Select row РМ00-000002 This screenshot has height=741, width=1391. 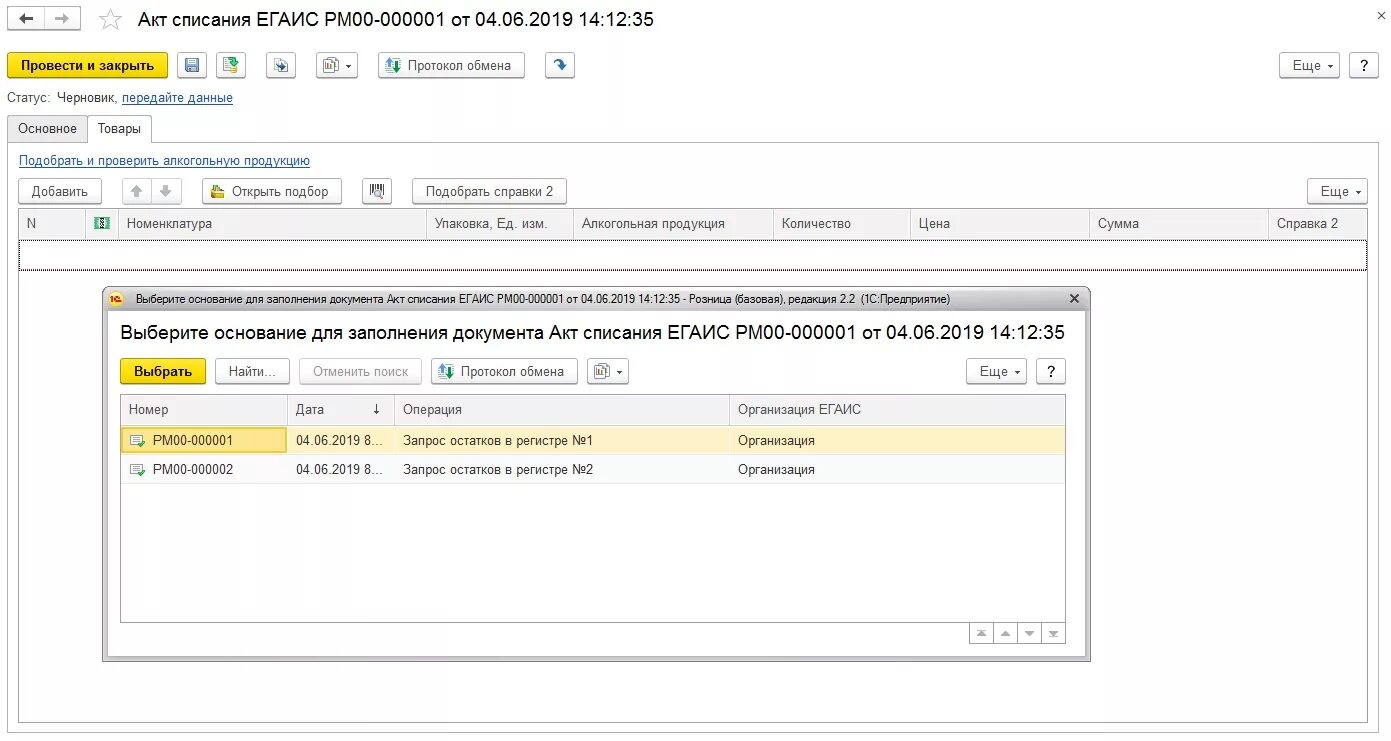click(593, 470)
